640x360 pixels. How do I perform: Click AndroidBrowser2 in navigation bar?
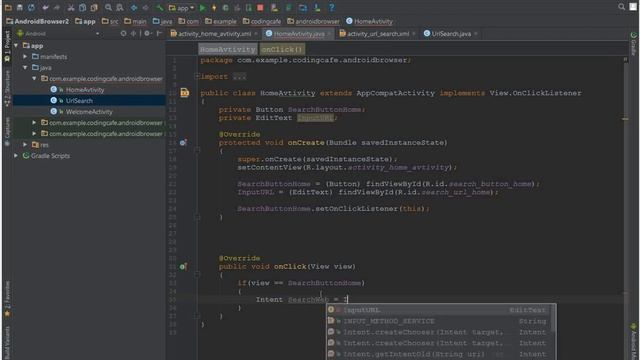point(38,21)
